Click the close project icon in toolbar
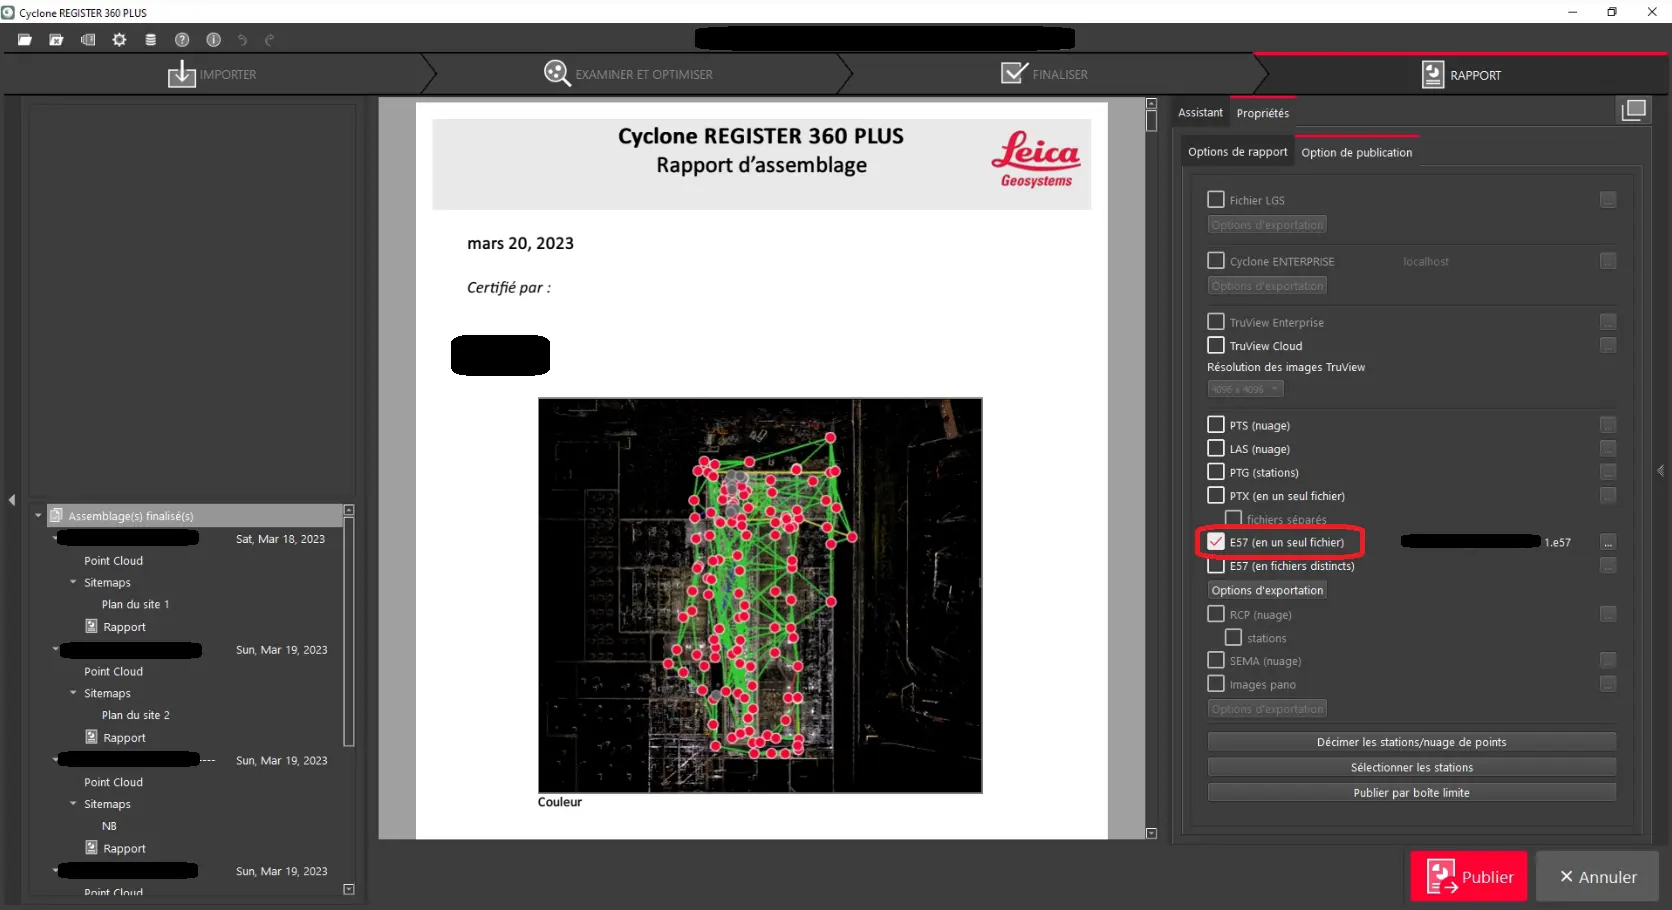 (x=56, y=40)
